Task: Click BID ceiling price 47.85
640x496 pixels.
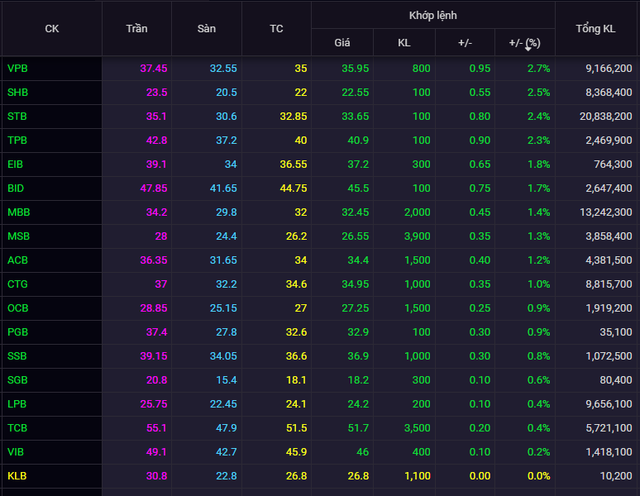Action: tap(153, 188)
